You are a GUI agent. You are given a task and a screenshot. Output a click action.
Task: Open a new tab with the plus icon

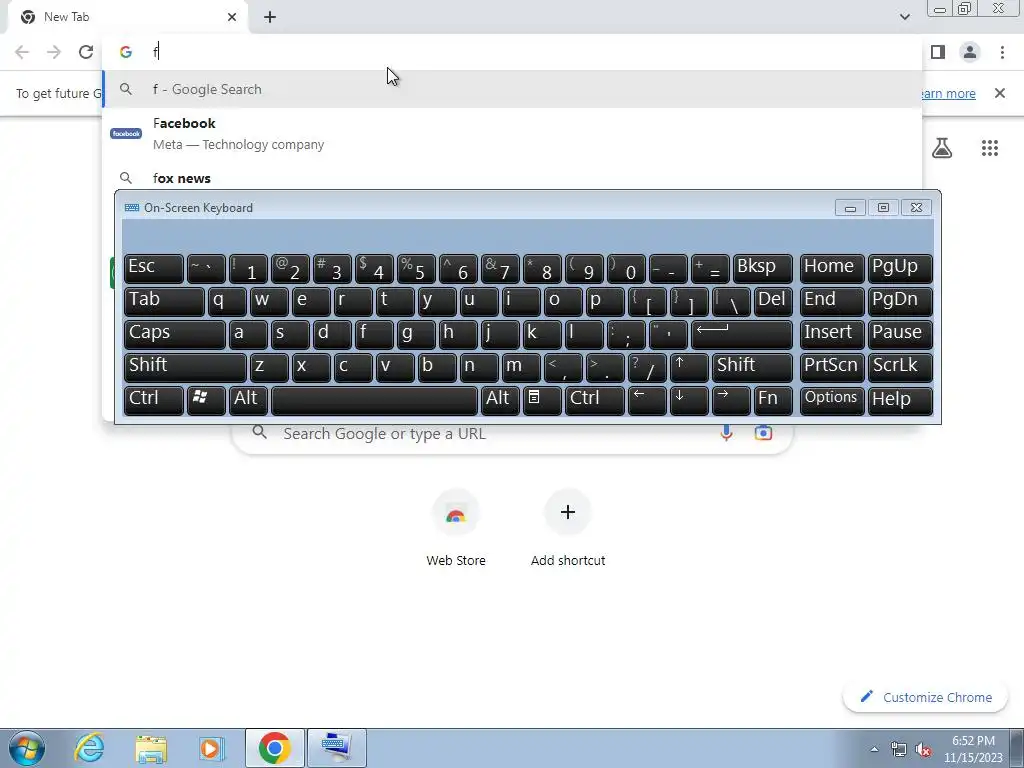[270, 17]
